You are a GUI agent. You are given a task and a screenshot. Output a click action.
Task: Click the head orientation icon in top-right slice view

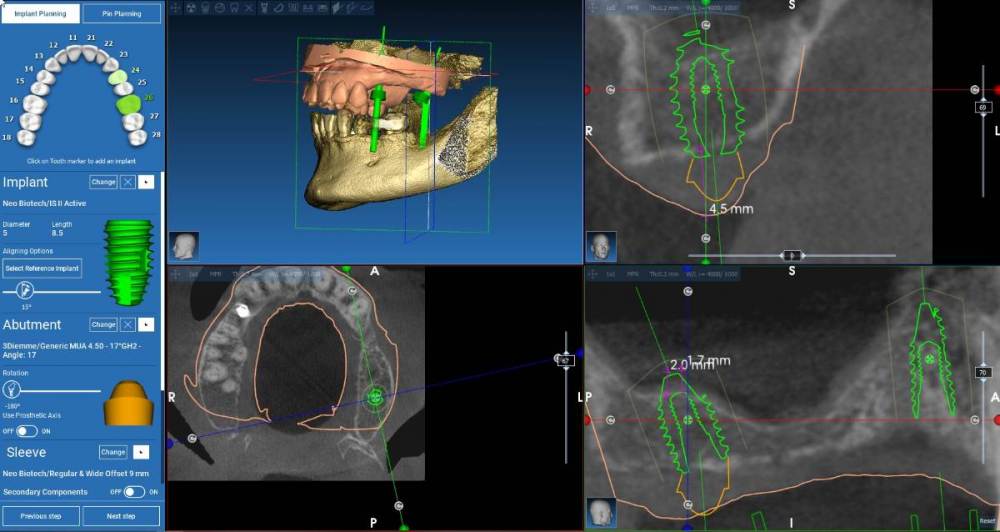point(600,245)
